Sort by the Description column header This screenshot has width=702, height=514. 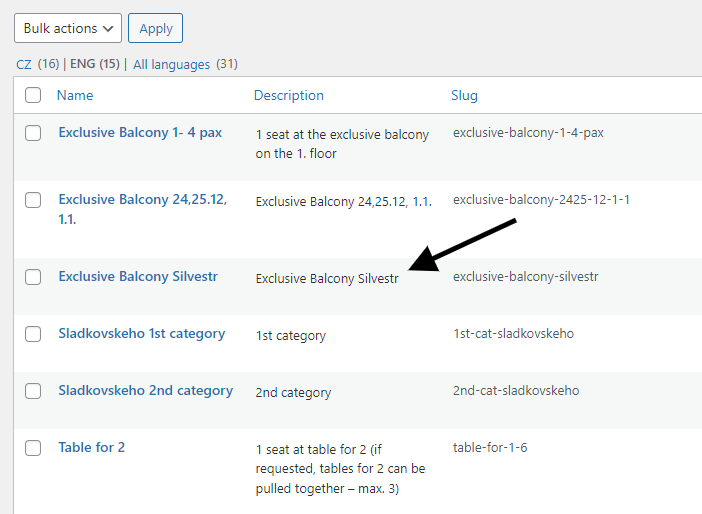point(289,95)
